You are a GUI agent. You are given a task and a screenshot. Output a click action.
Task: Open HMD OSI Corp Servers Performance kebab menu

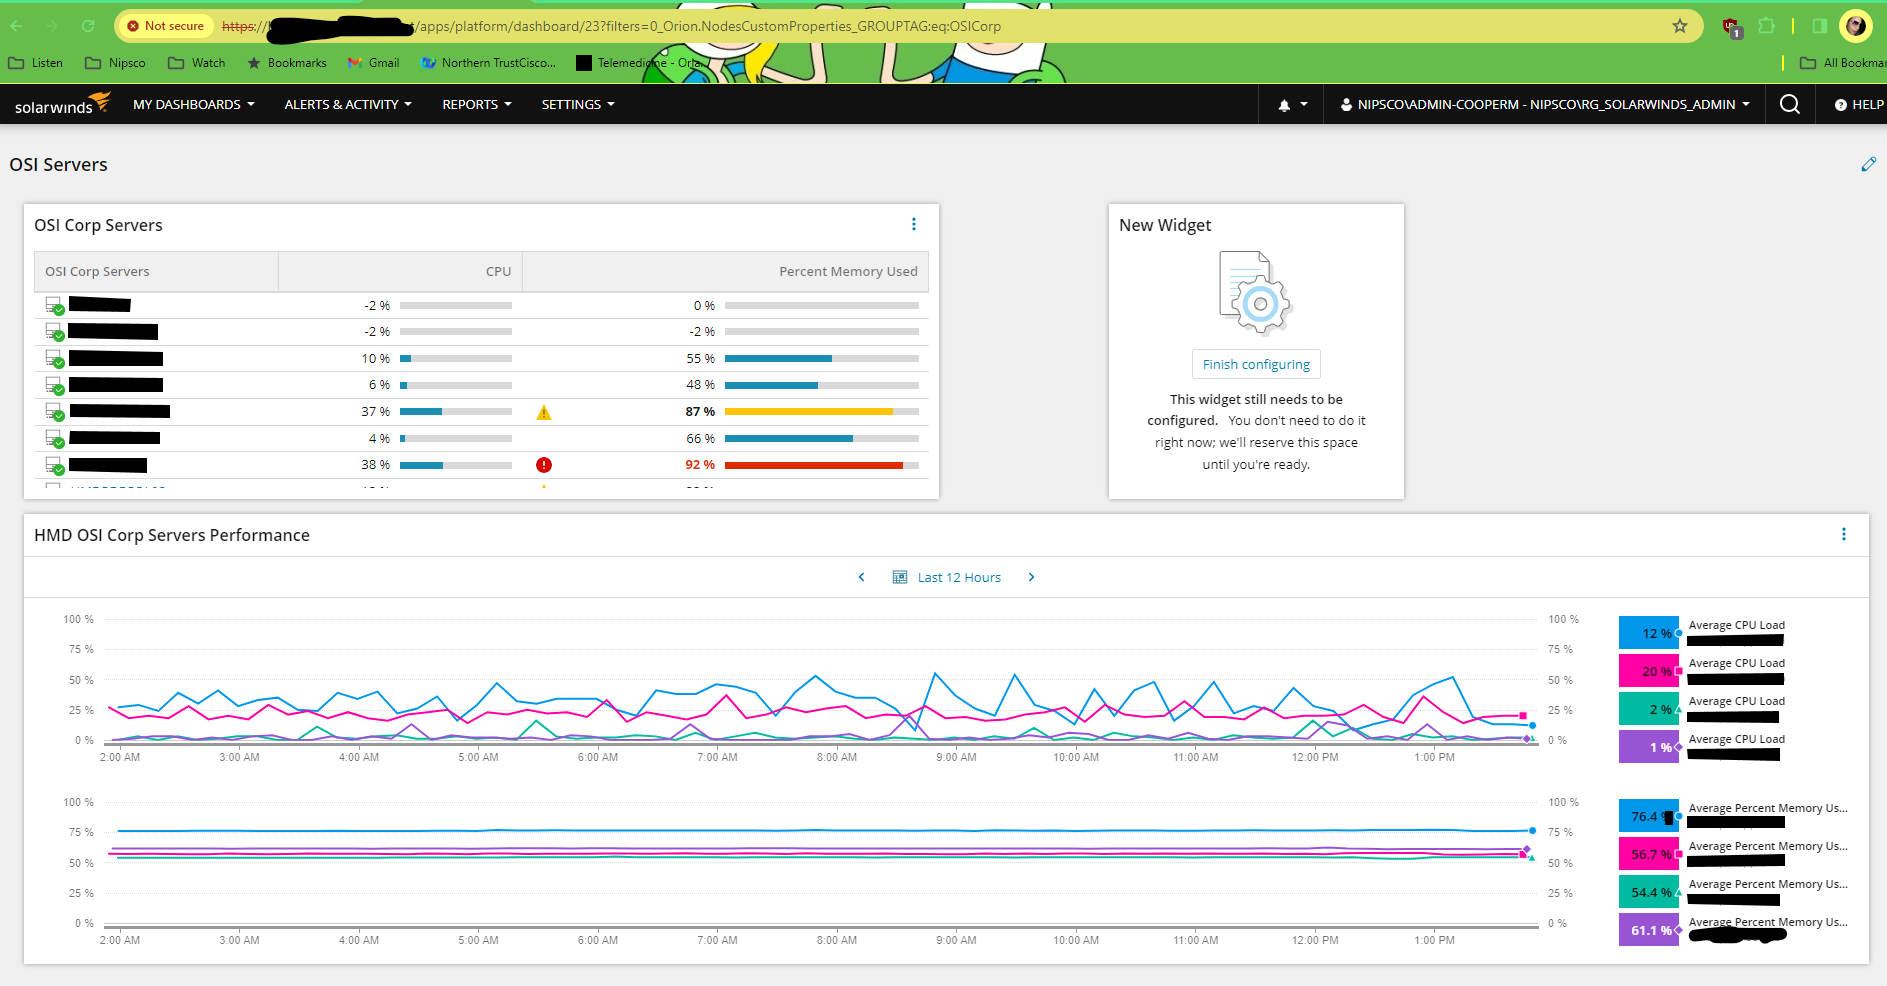(1844, 535)
